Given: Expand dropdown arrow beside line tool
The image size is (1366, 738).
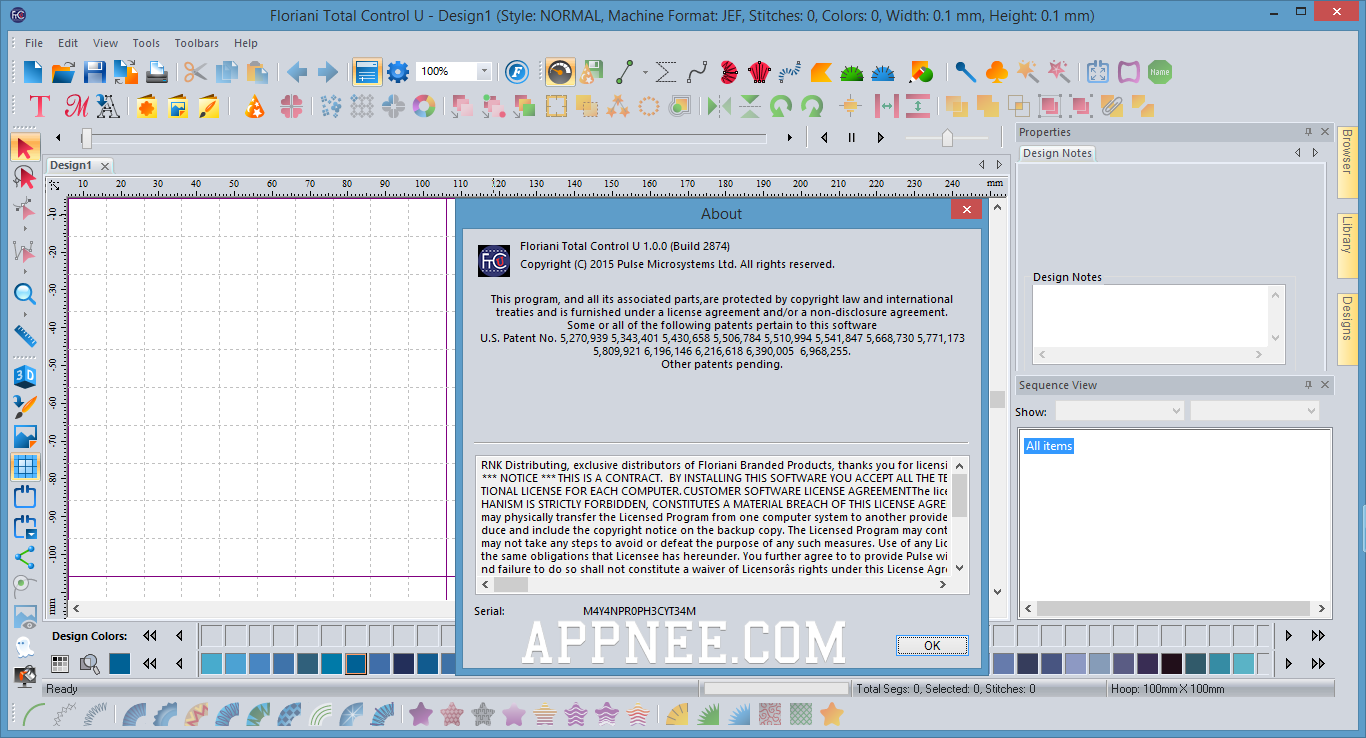Looking at the screenshot, I should (645, 72).
